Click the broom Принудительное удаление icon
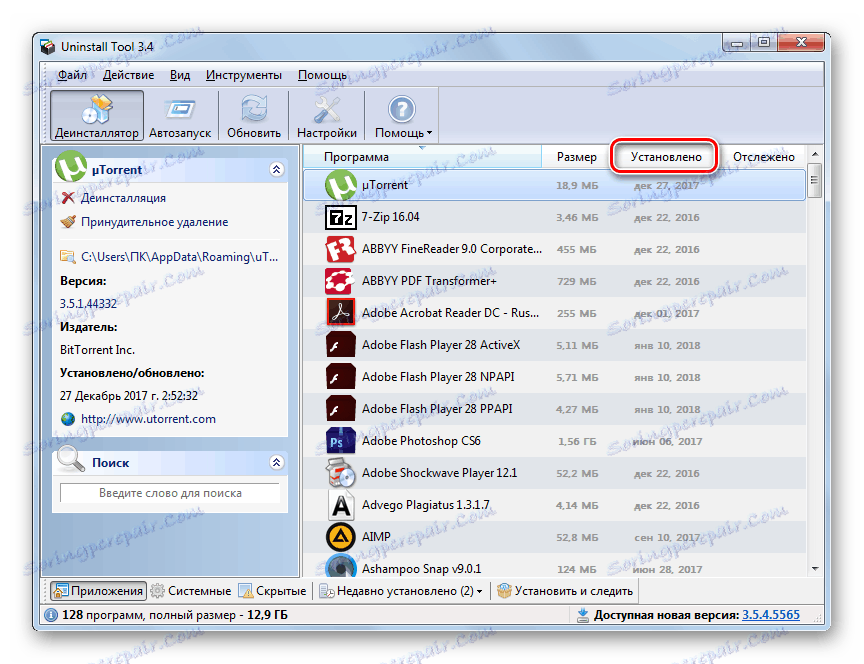 pos(68,222)
